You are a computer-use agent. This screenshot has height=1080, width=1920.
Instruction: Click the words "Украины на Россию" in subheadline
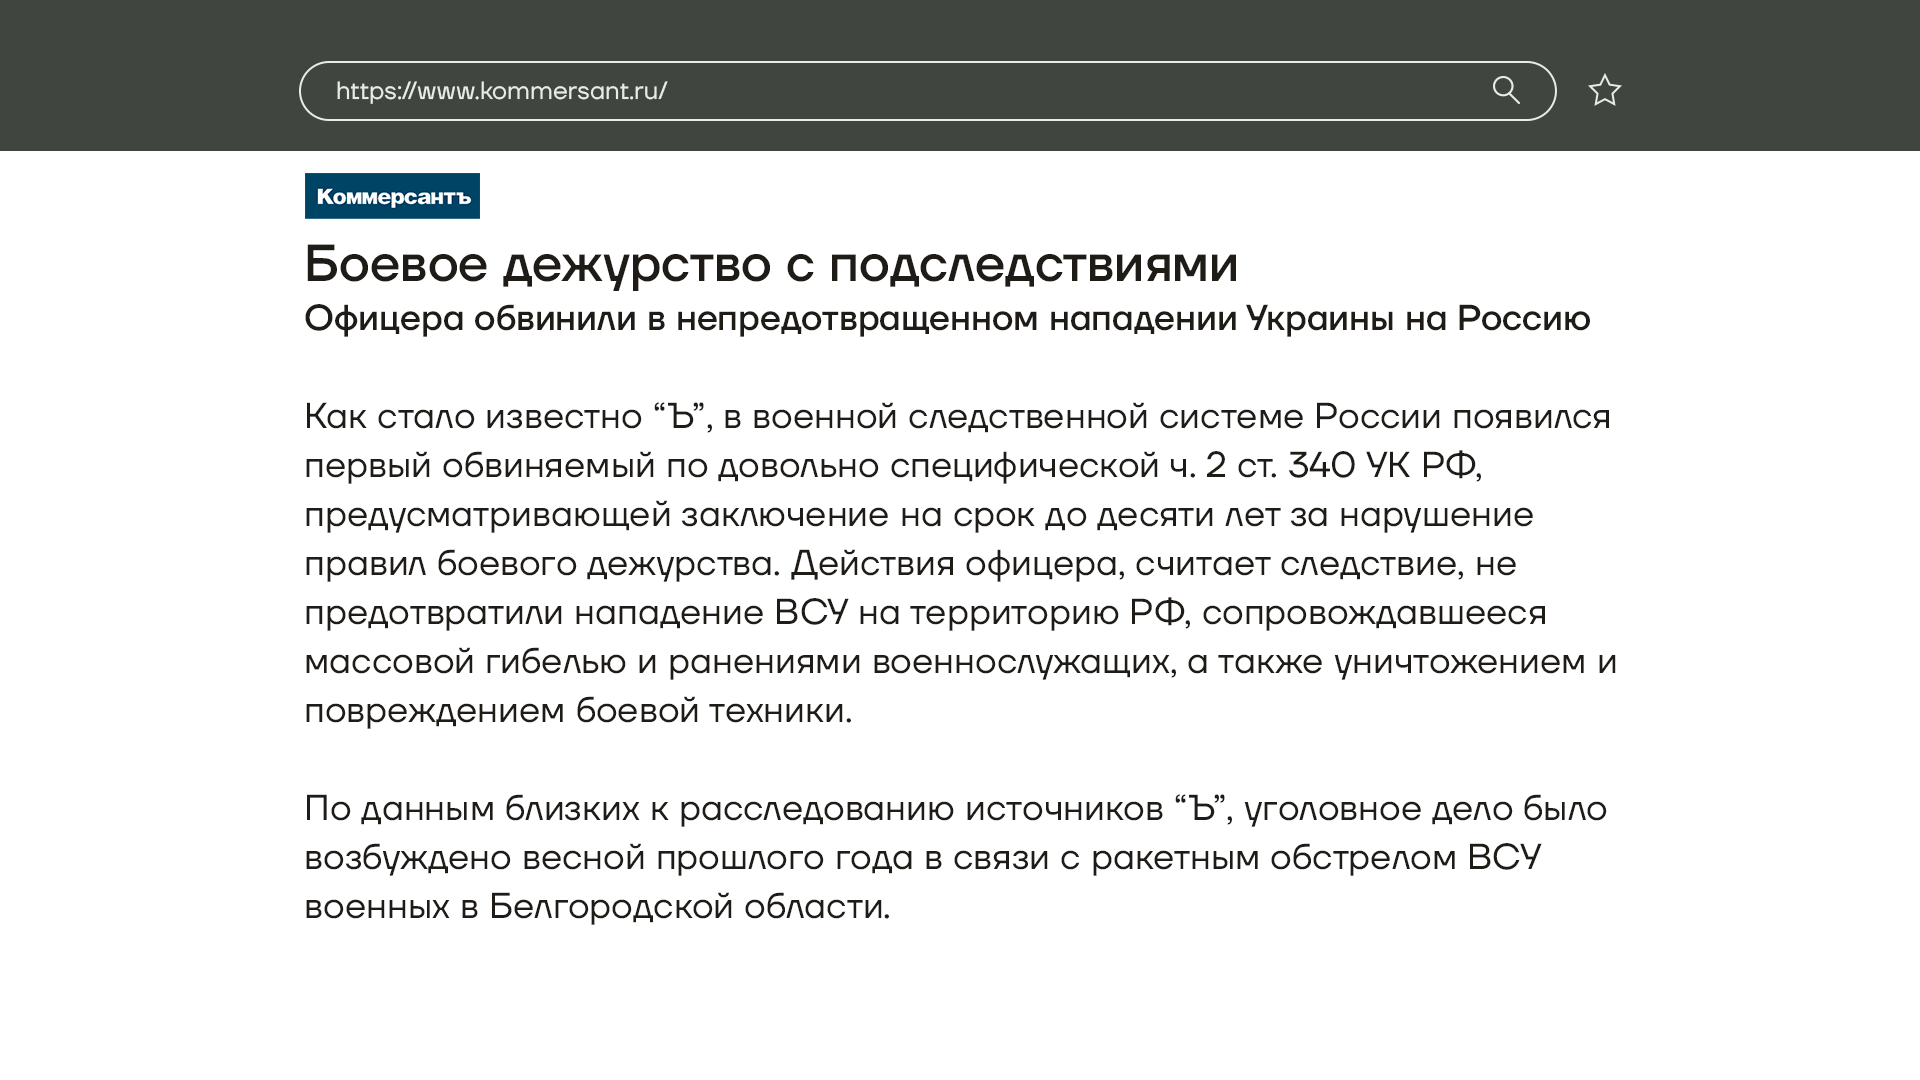[1417, 319]
